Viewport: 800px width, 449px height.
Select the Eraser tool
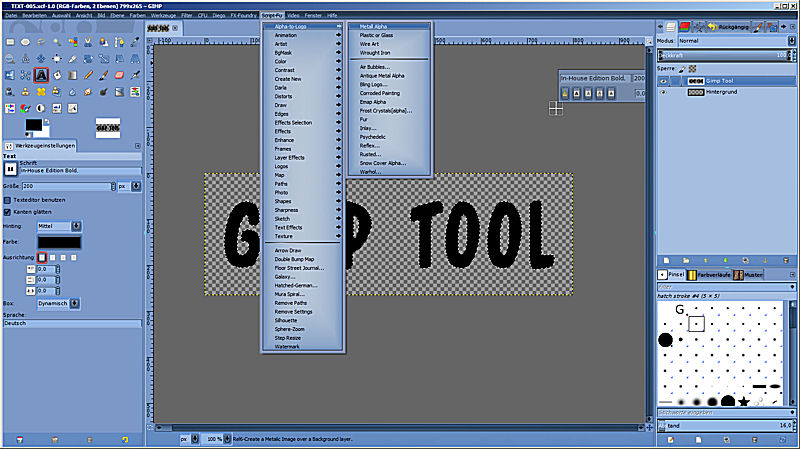tap(119, 76)
